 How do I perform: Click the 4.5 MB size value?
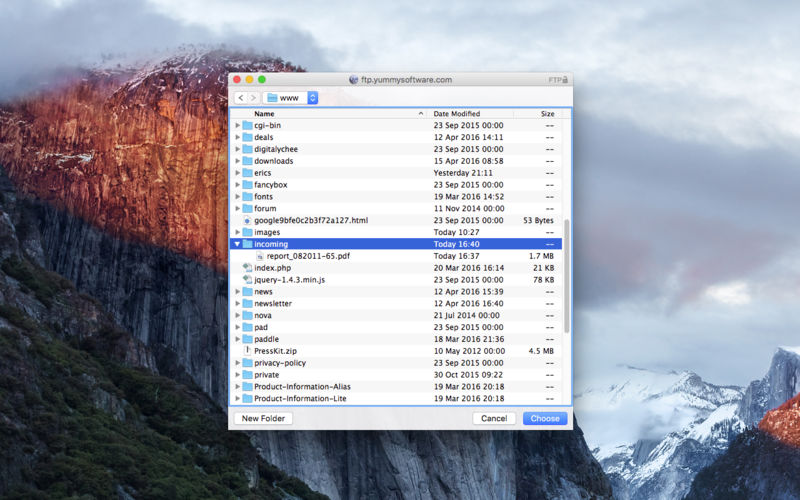pyautogui.click(x=541, y=351)
